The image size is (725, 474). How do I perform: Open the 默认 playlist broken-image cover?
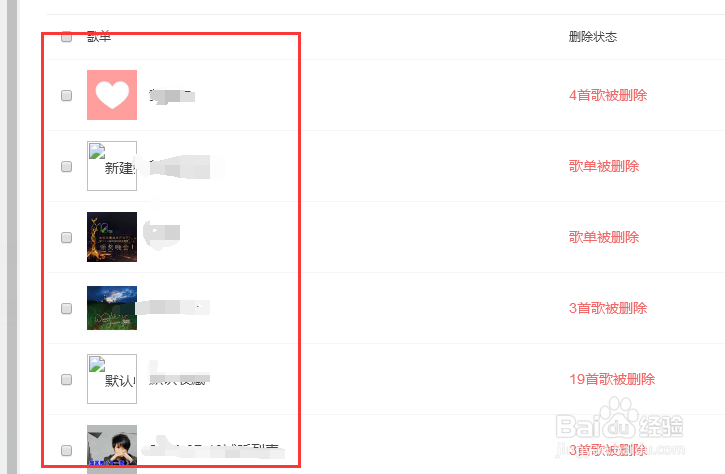pos(112,379)
